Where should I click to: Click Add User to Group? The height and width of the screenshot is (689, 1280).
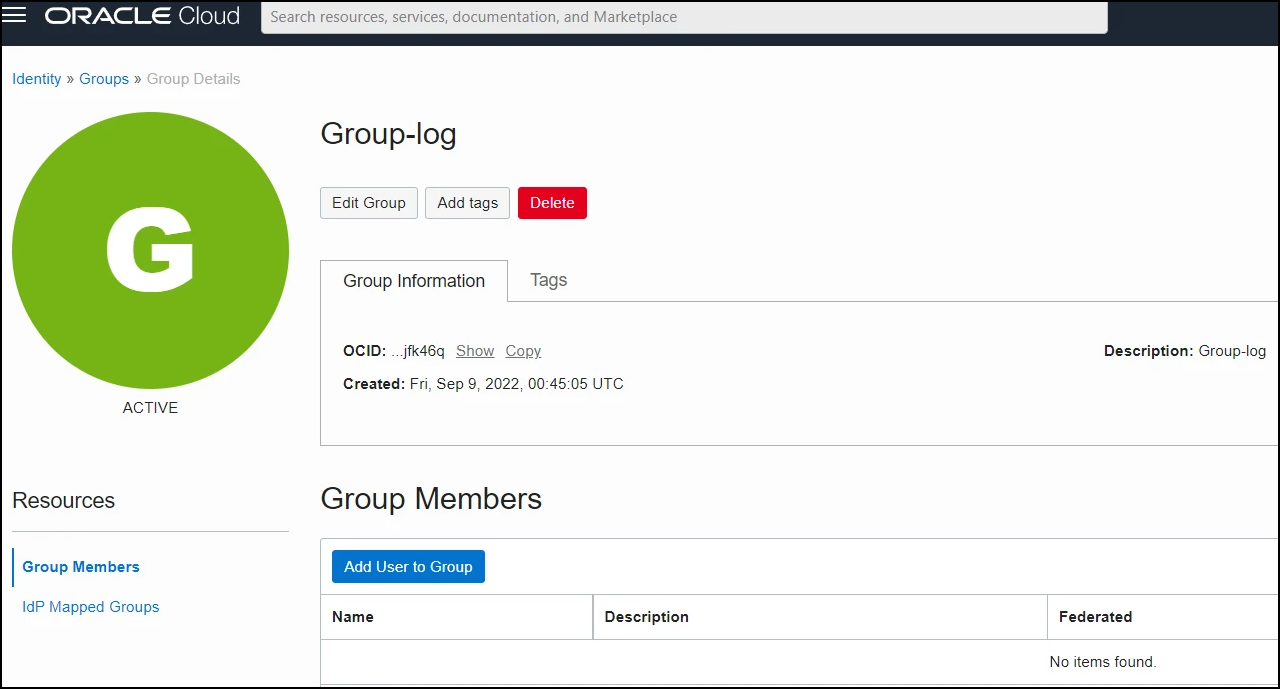point(408,567)
